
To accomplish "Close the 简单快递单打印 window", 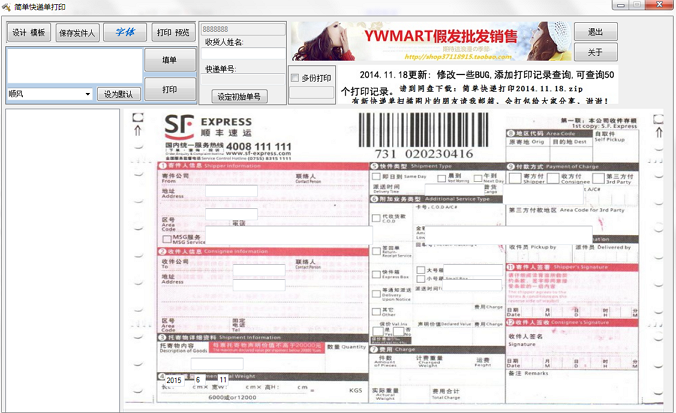I will (x=659, y=5).
